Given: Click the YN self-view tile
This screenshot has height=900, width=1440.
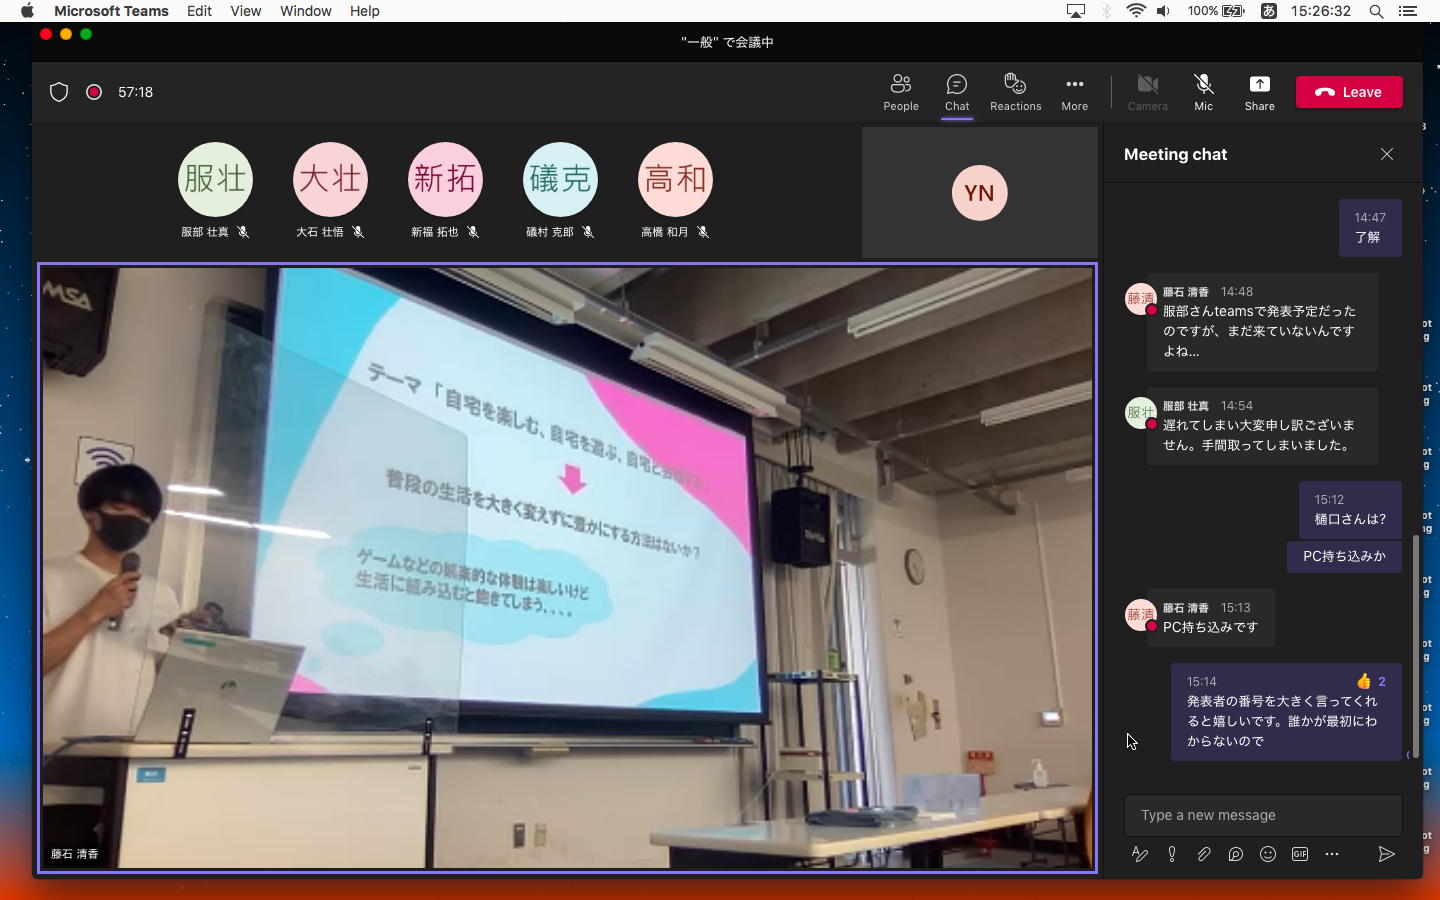Looking at the screenshot, I should click(x=979, y=192).
